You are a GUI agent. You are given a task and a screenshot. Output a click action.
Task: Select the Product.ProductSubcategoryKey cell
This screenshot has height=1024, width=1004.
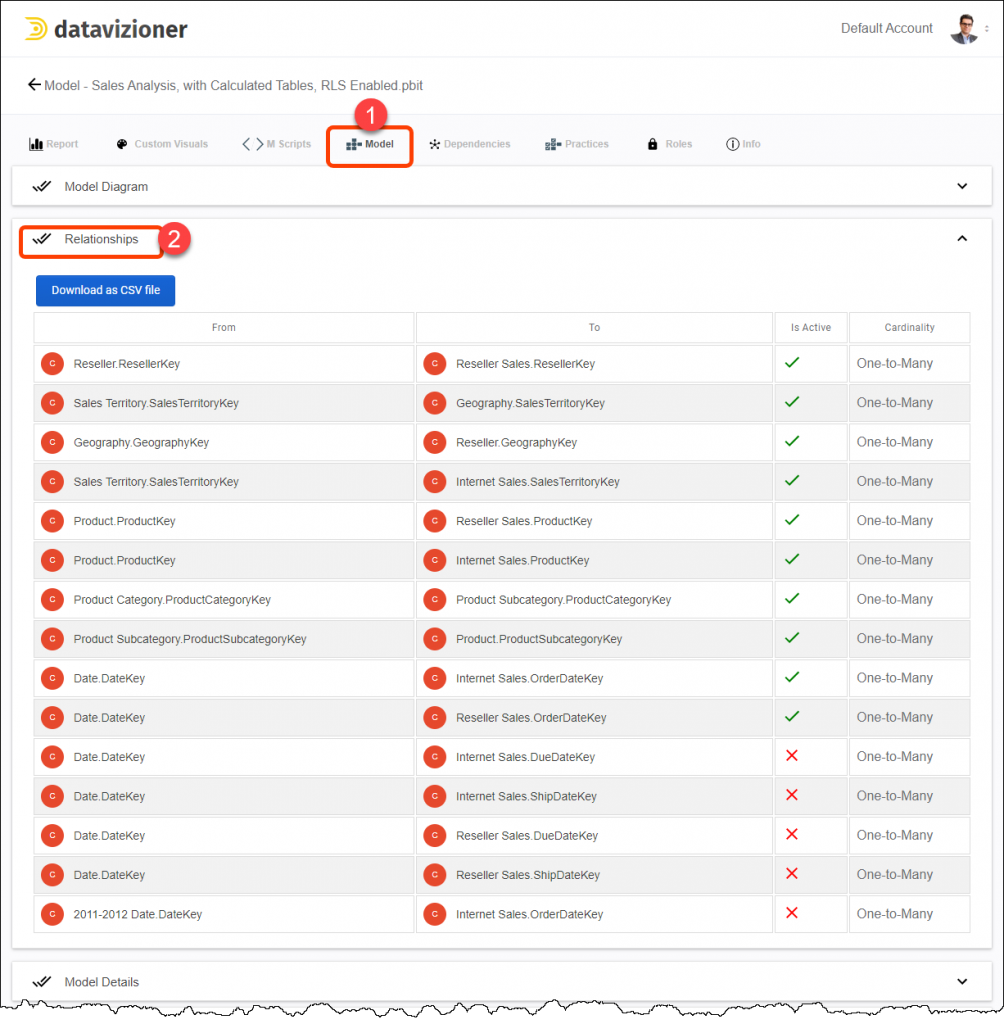594,639
